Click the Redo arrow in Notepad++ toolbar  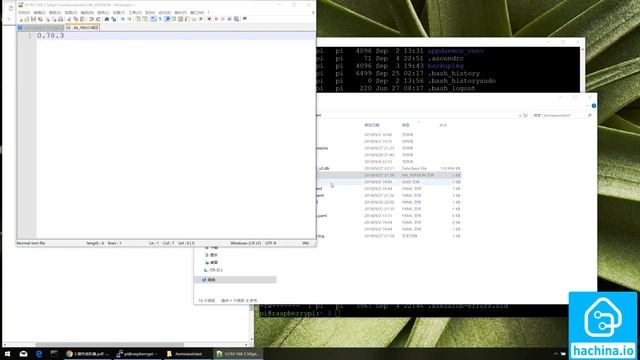tap(98, 19)
